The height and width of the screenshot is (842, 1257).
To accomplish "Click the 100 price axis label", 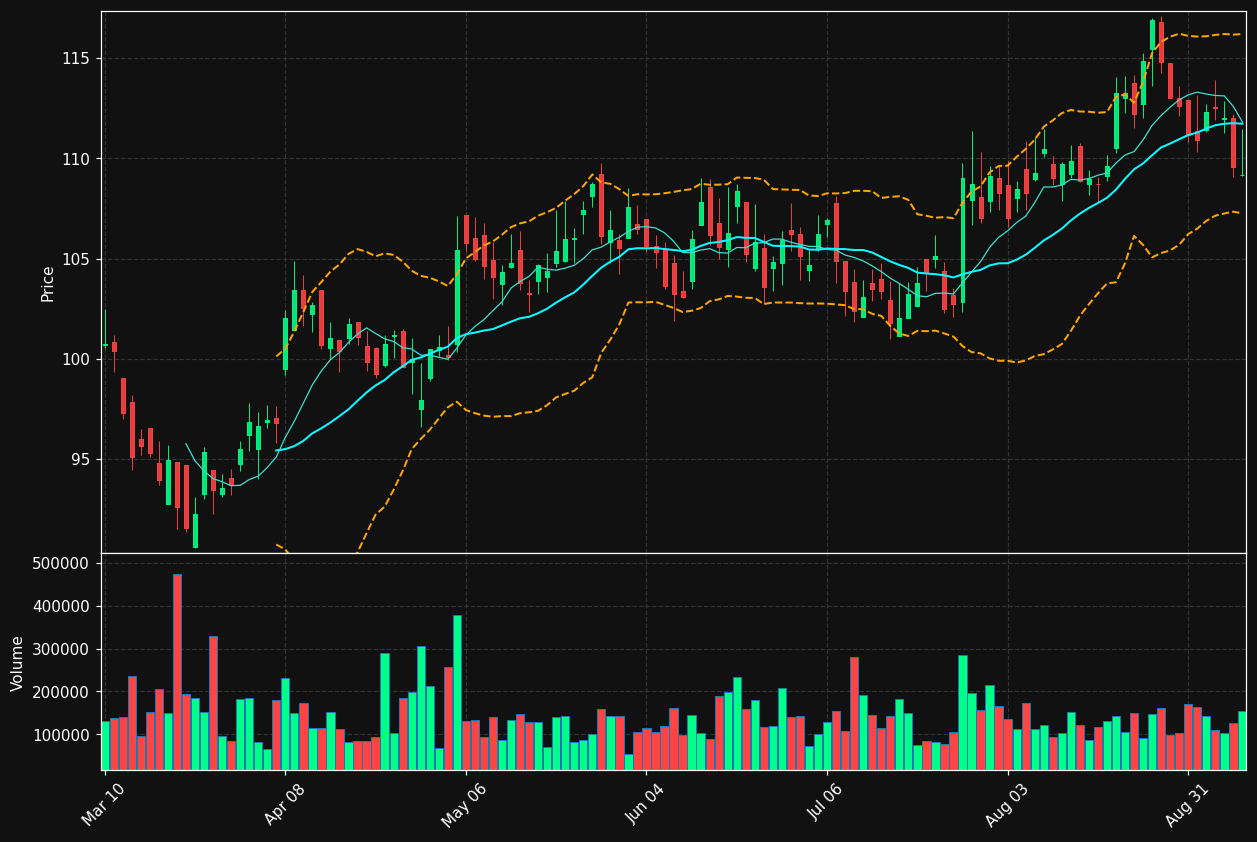I will pyautogui.click(x=77, y=359).
